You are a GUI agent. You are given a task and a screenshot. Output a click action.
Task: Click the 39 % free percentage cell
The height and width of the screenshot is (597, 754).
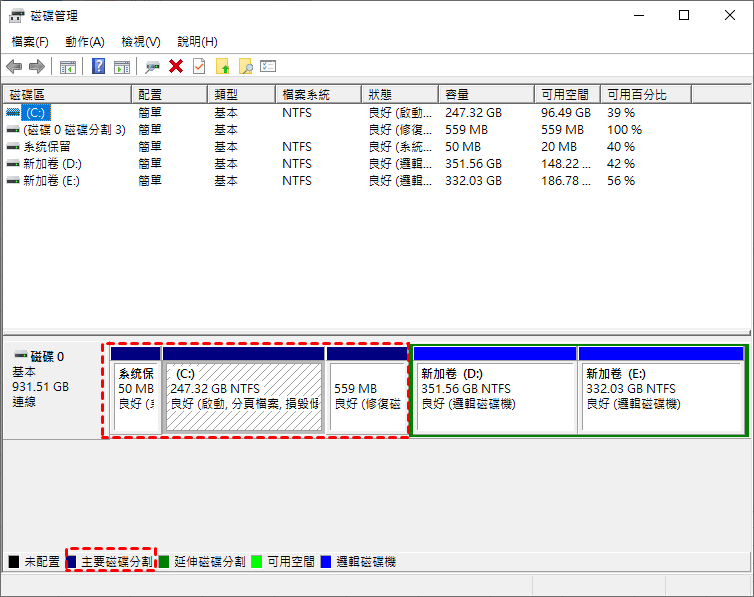coord(621,112)
